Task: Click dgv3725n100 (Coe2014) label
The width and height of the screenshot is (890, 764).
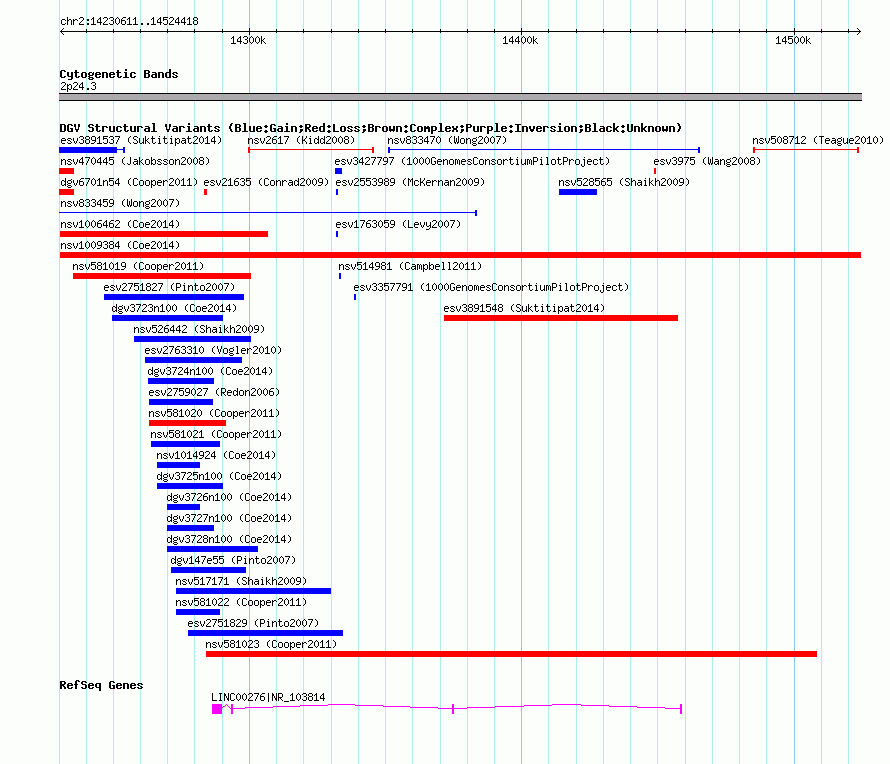Action: point(219,476)
